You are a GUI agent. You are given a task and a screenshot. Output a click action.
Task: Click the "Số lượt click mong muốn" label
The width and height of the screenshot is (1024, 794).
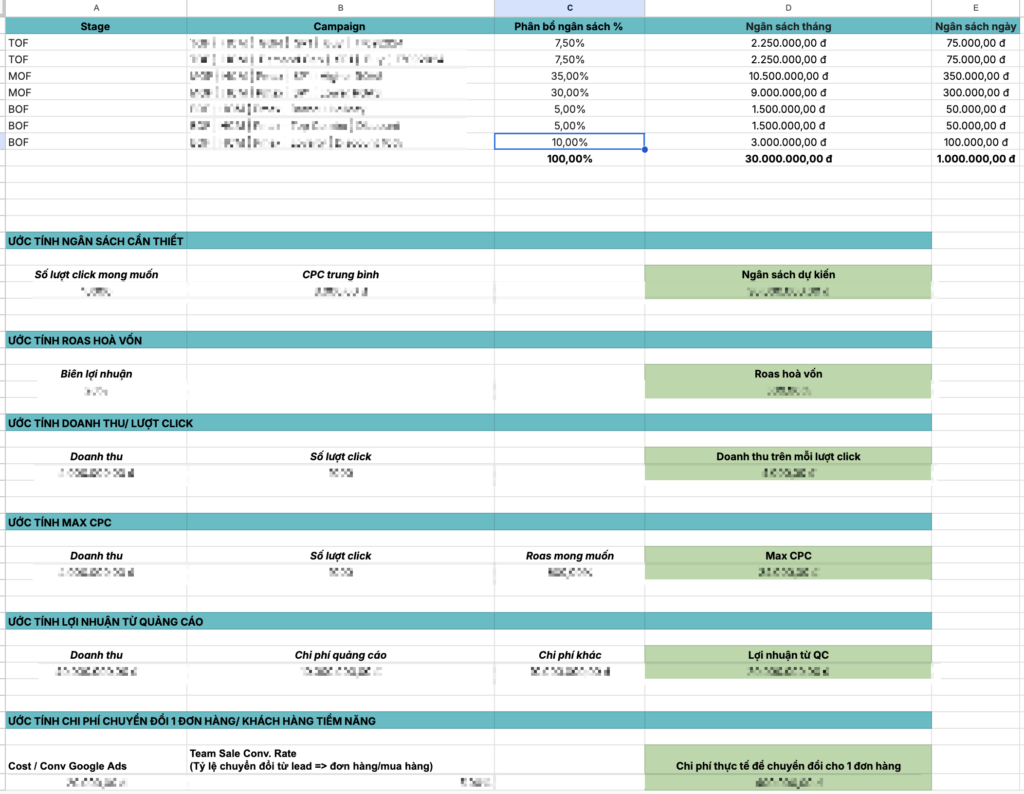click(x=96, y=274)
